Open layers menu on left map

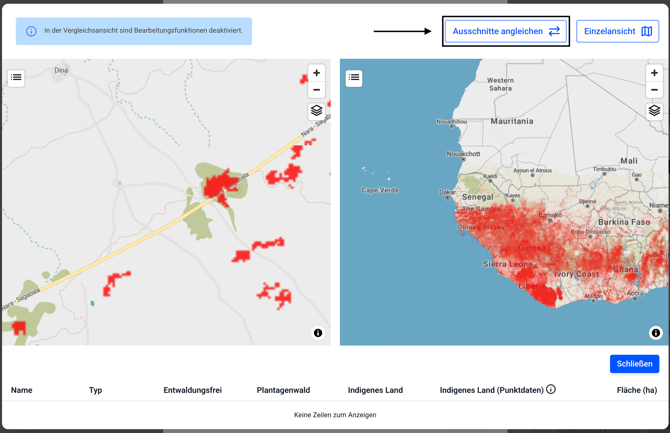pos(316,111)
